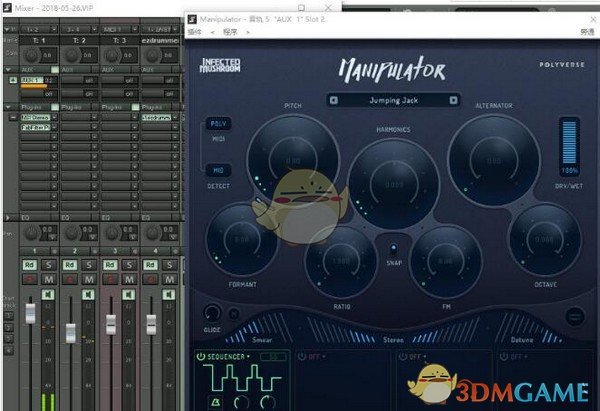This screenshot has width=600, height=411.
Task: Arm record on mixer channel 4
Action: tap(150, 279)
